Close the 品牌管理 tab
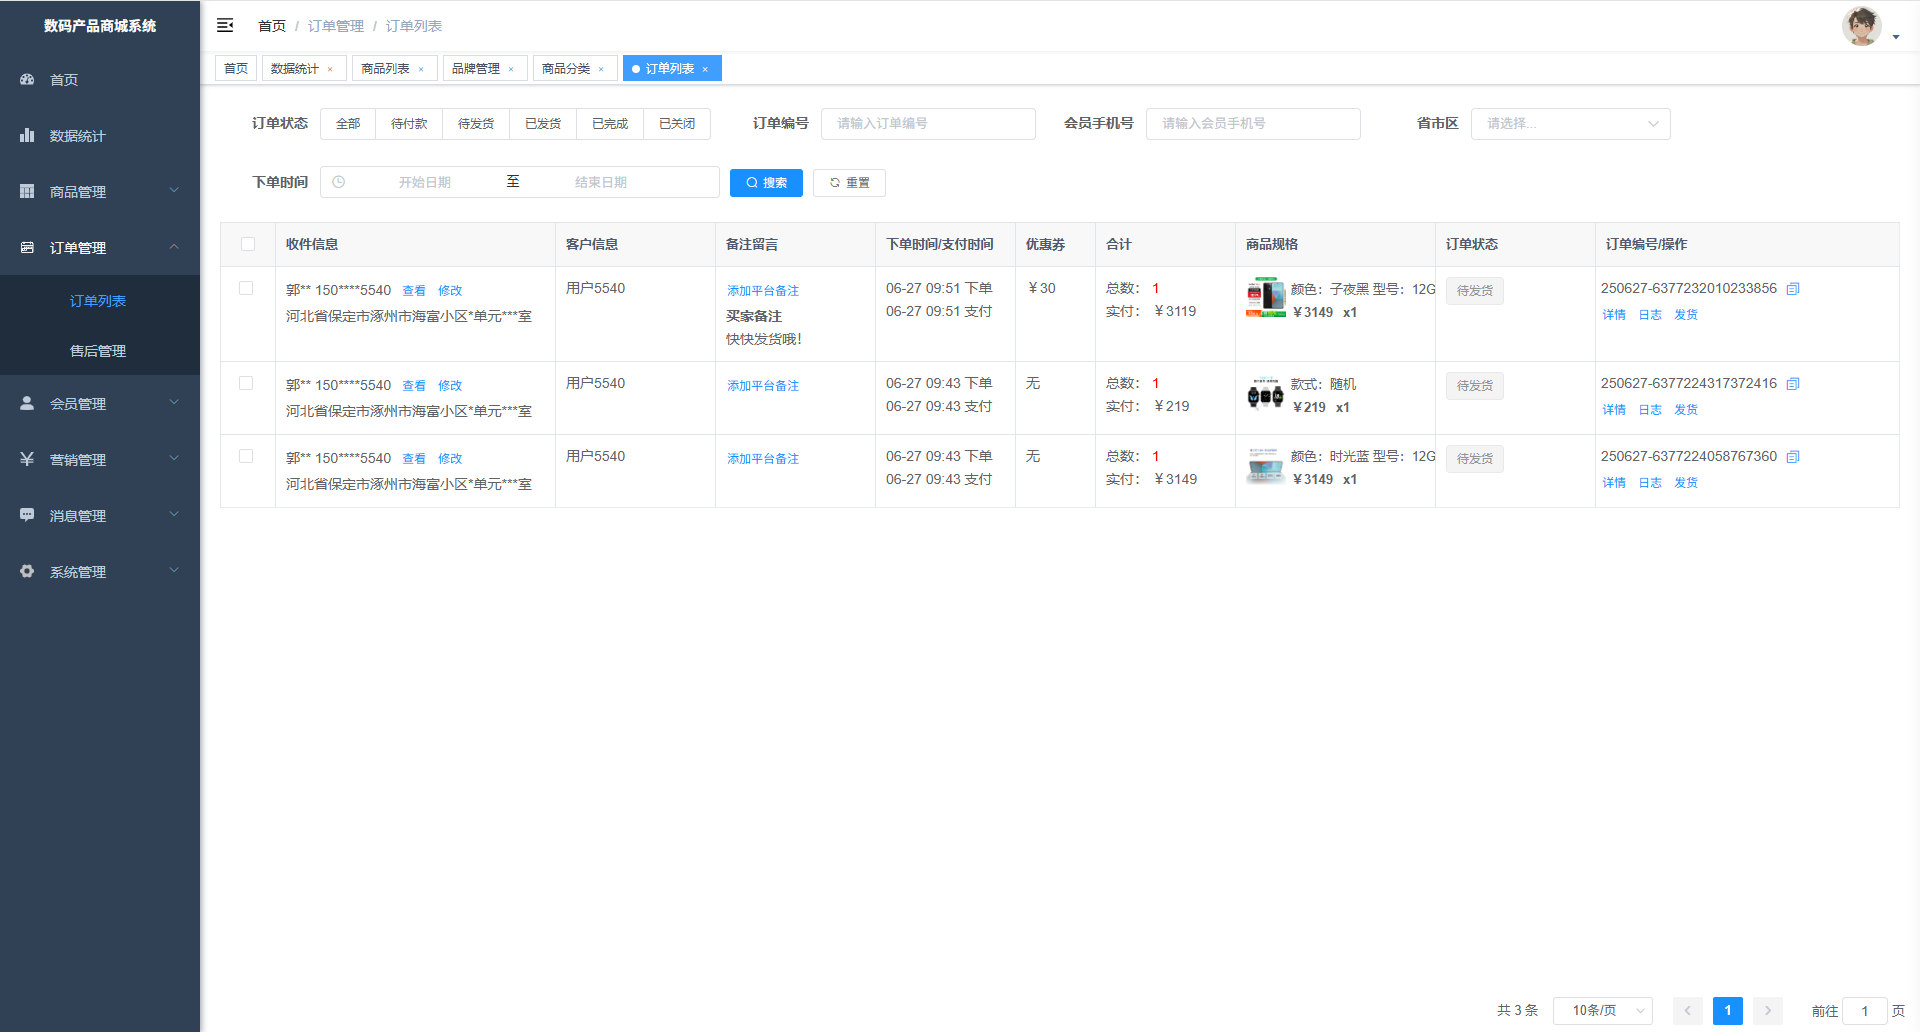 point(511,69)
